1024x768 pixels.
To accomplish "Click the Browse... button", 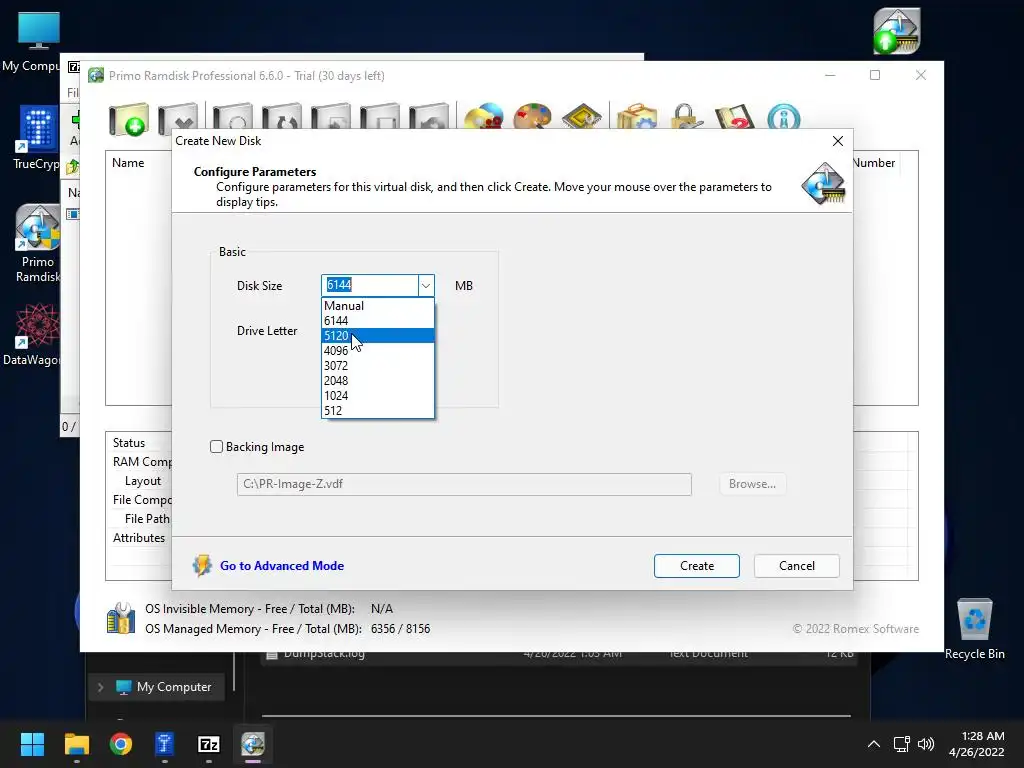I will (x=752, y=484).
